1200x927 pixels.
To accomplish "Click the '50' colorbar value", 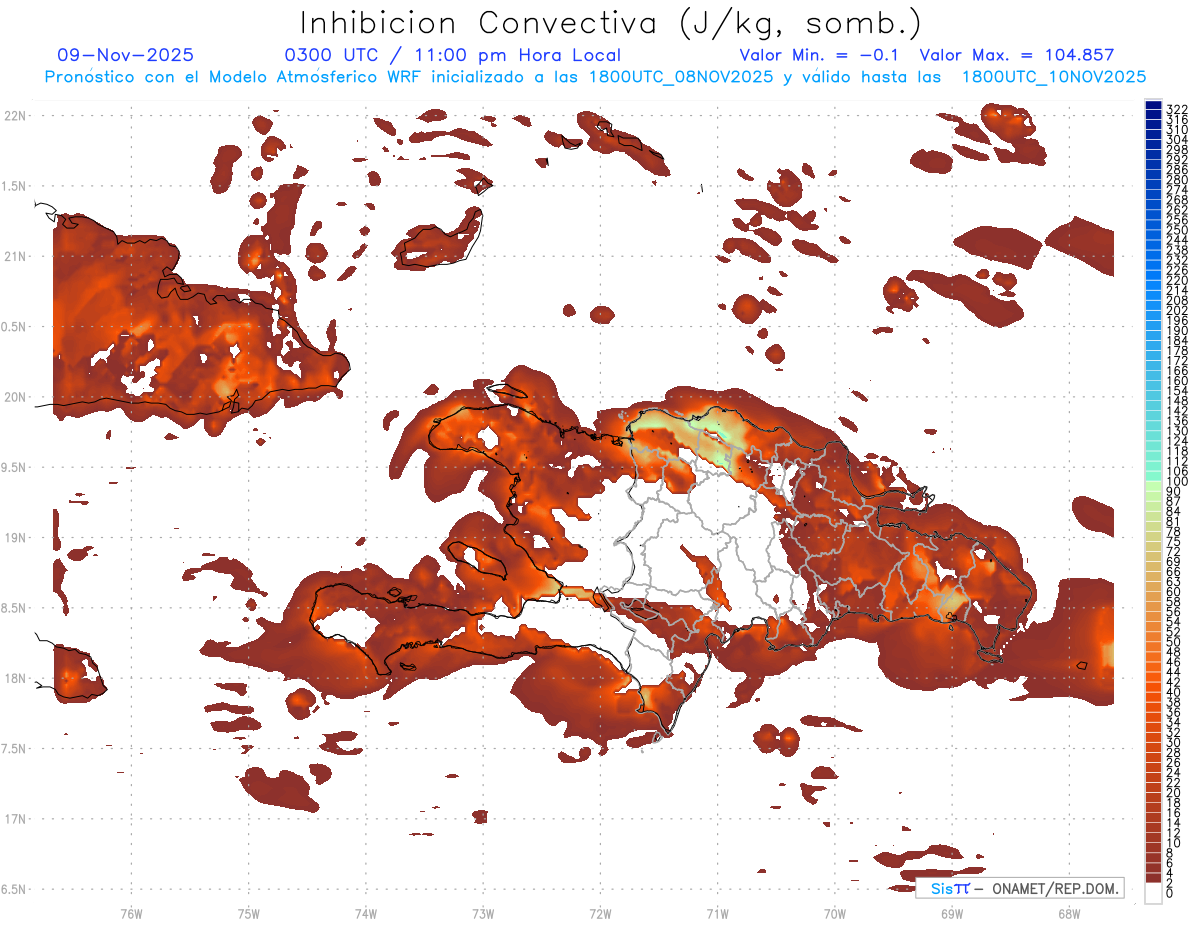I will point(1174,641).
